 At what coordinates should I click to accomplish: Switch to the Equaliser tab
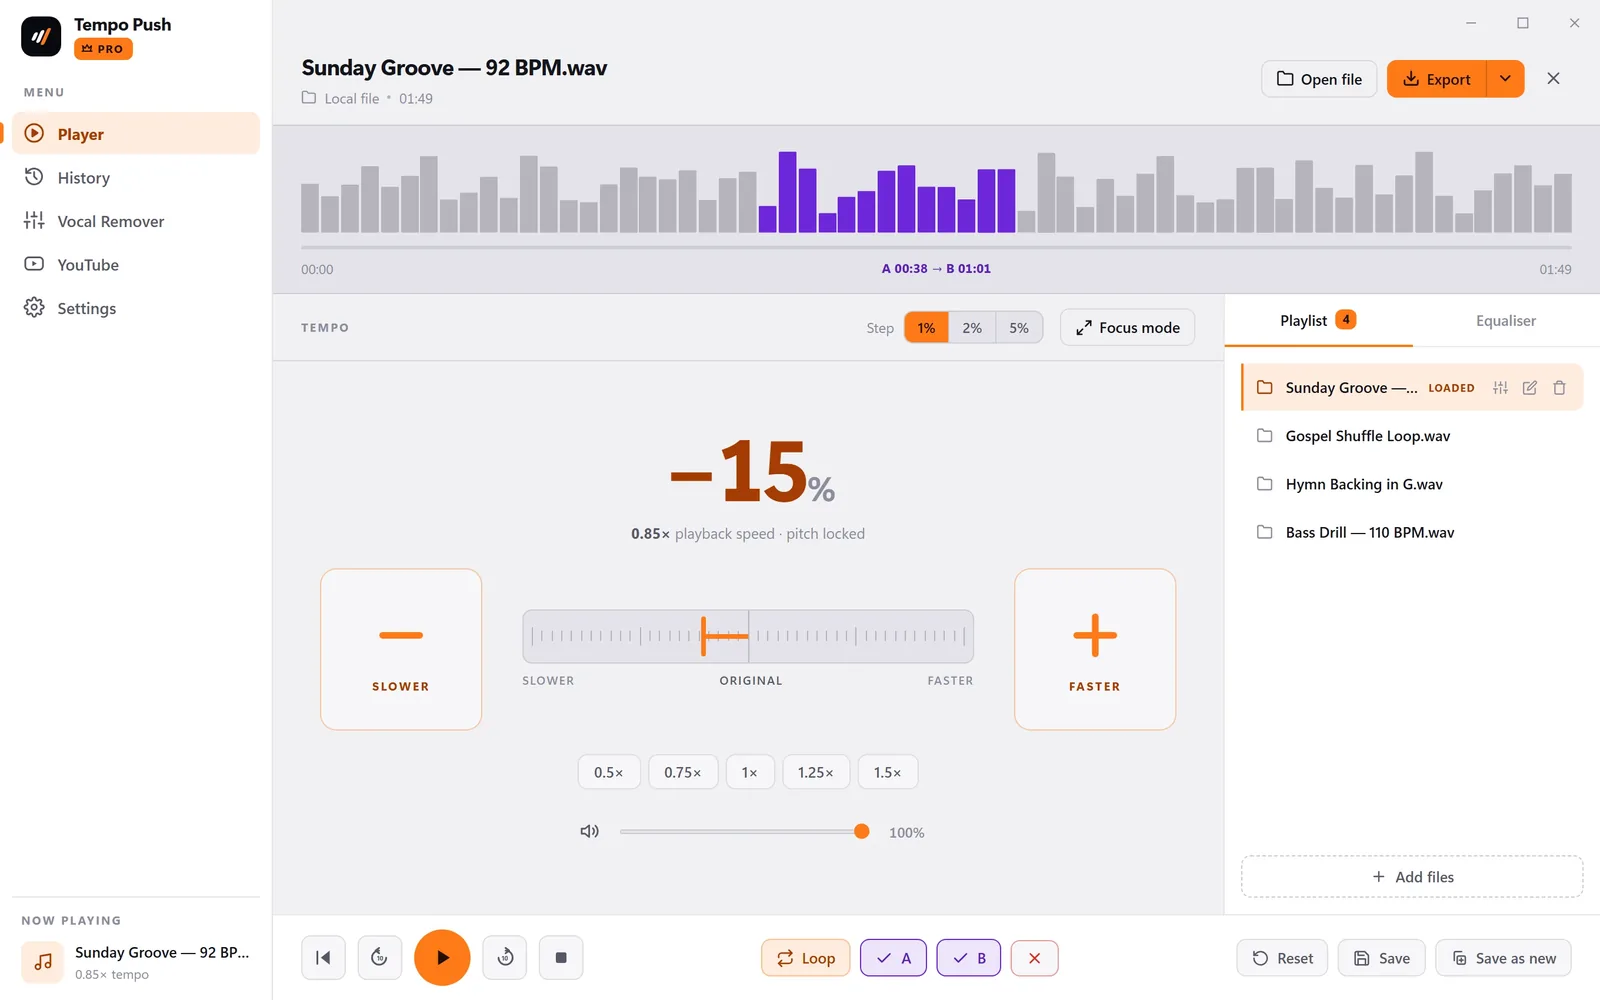point(1506,320)
